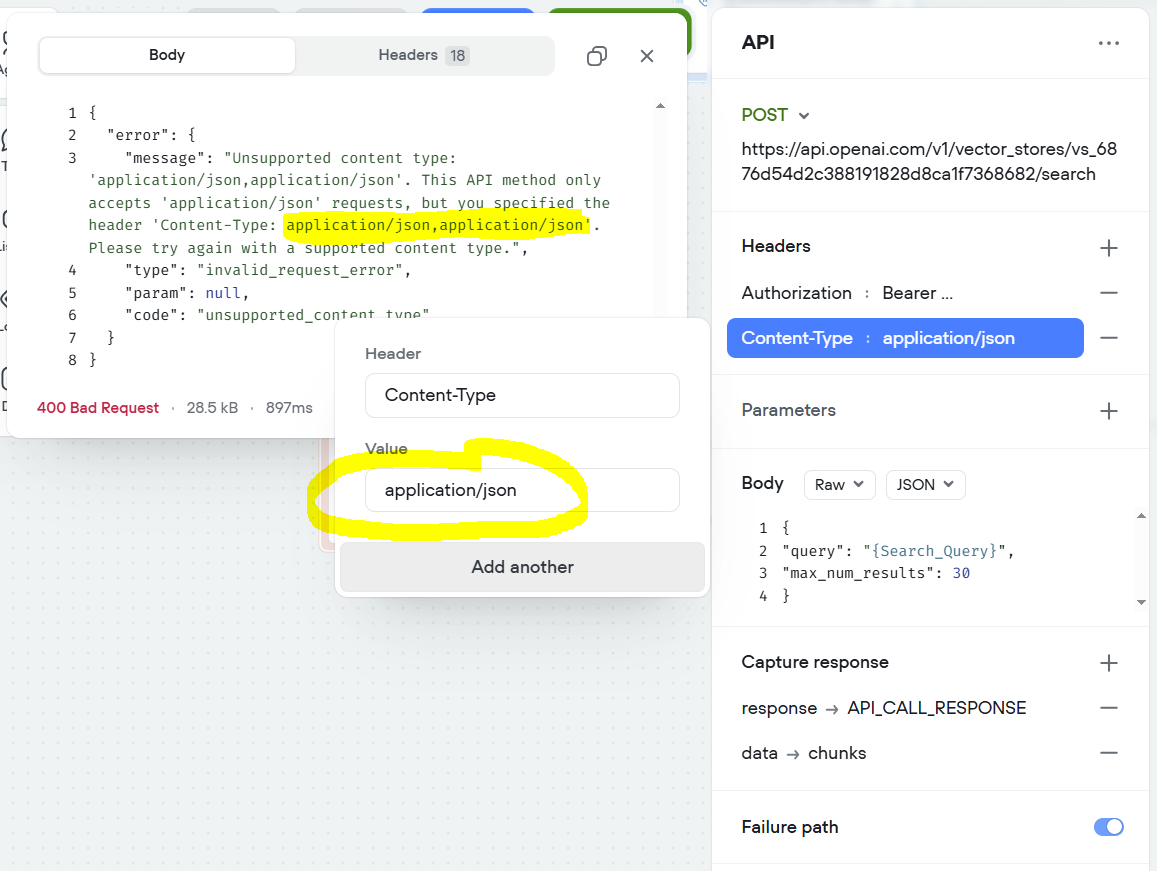Edit the Value field application/json
Screen dimensions: 1157x871
(522, 490)
